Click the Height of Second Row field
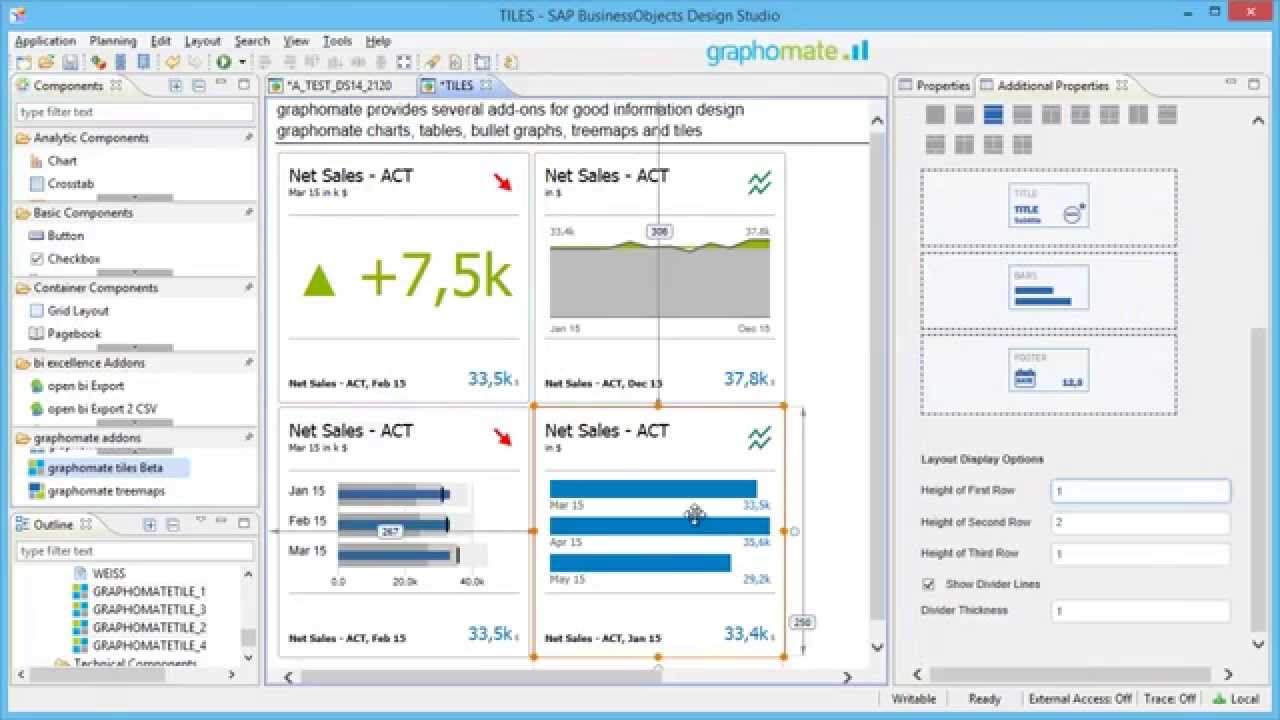 1140,522
